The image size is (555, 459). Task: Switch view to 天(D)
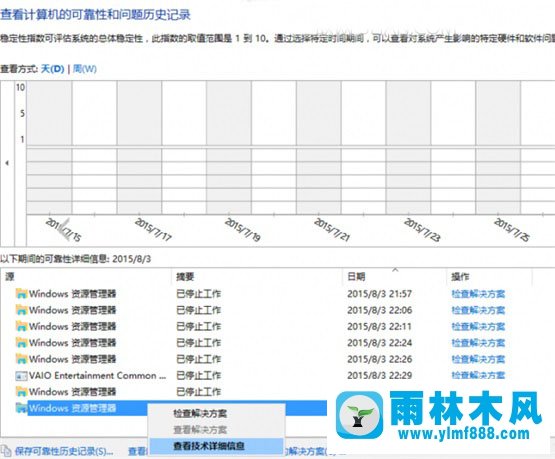52,69
